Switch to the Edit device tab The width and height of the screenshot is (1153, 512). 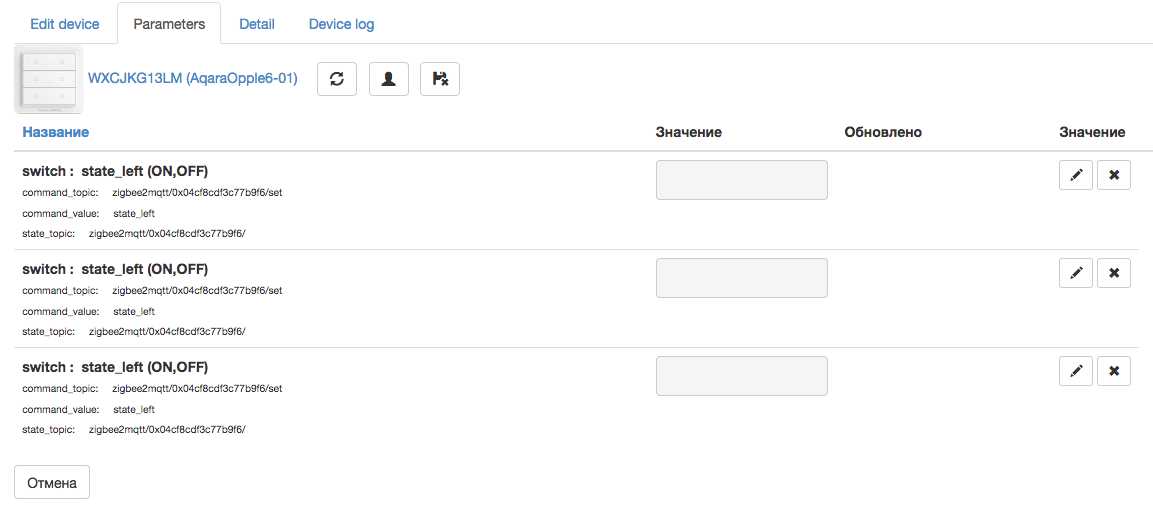pyautogui.click(x=65, y=24)
